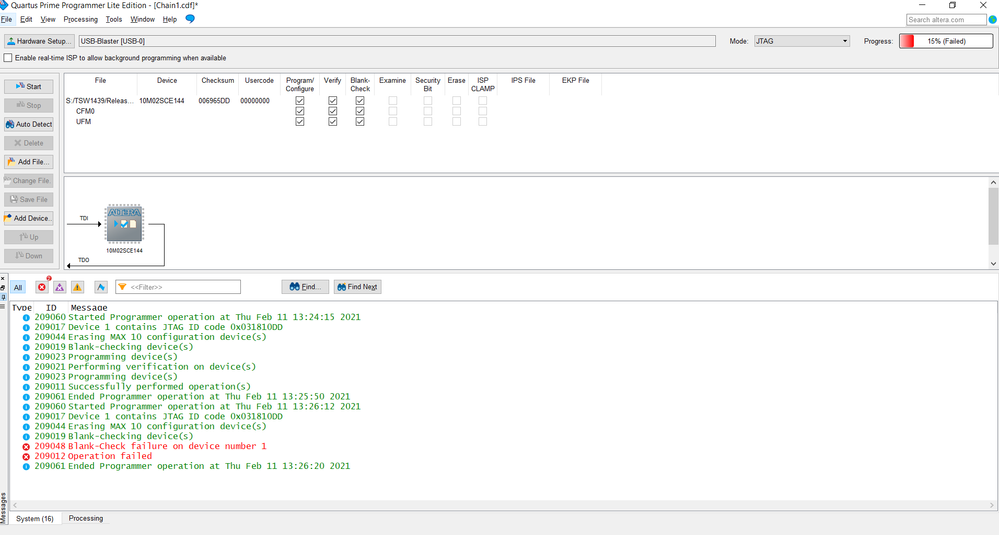Toggle the critical warning messages filter icon
This screenshot has width=999, height=535.
(59, 287)
